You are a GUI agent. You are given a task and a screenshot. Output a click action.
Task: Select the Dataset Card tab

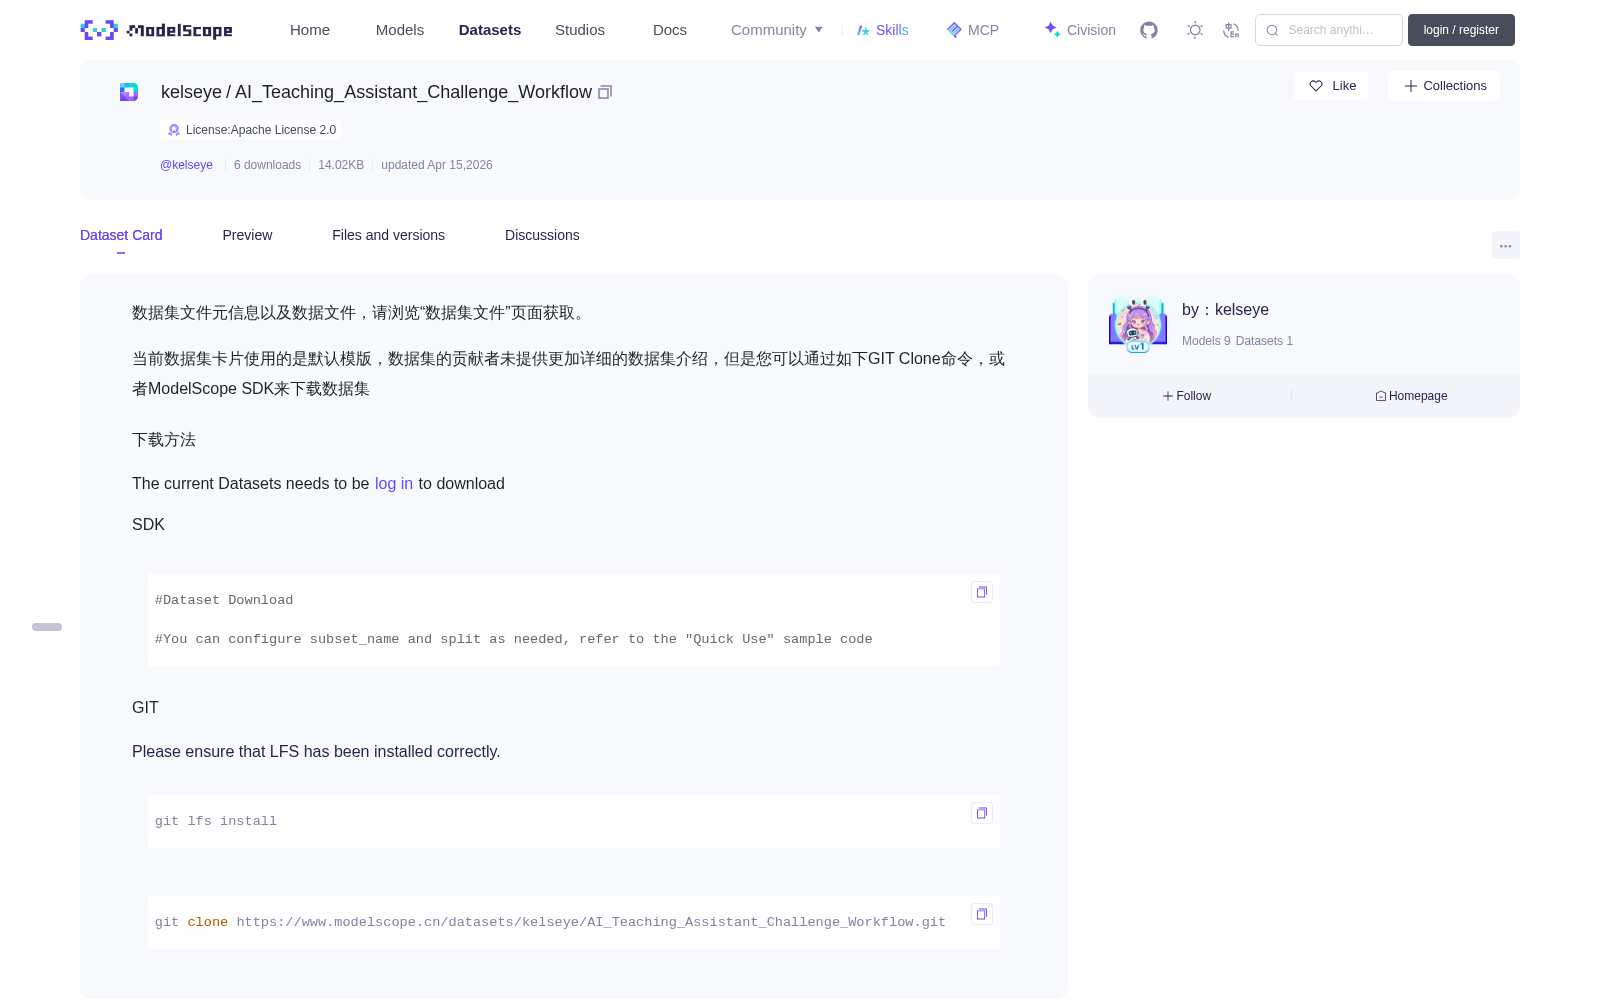(x=121, y=235)
